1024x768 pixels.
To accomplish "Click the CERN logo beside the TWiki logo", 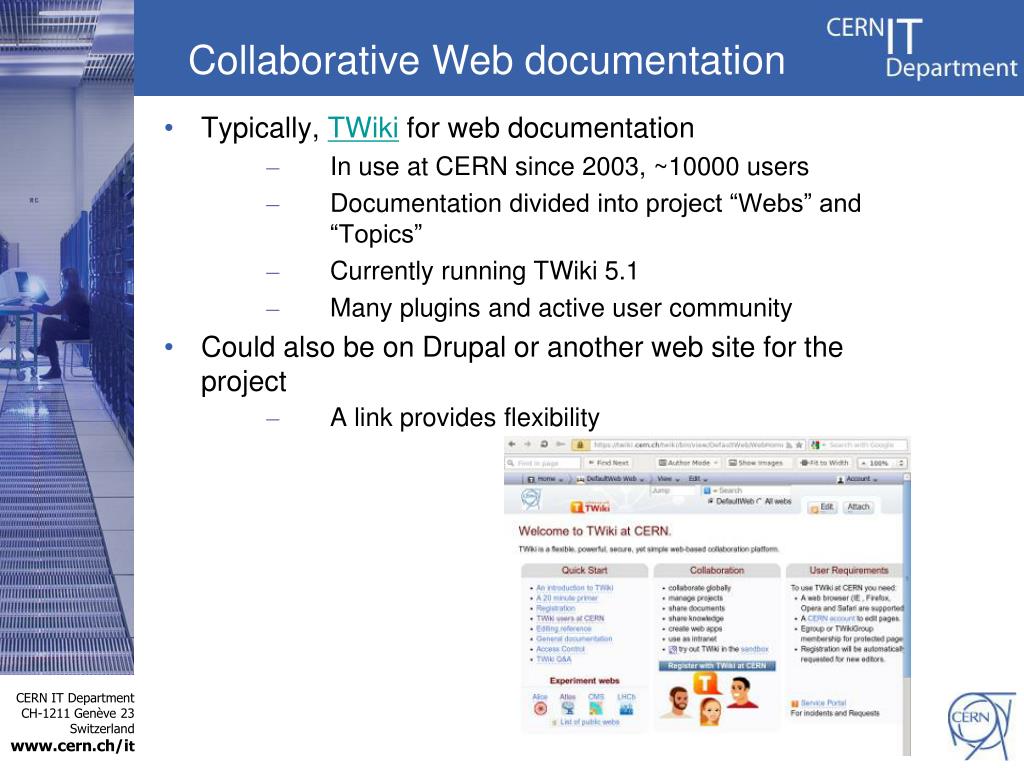I will point(531,500).
